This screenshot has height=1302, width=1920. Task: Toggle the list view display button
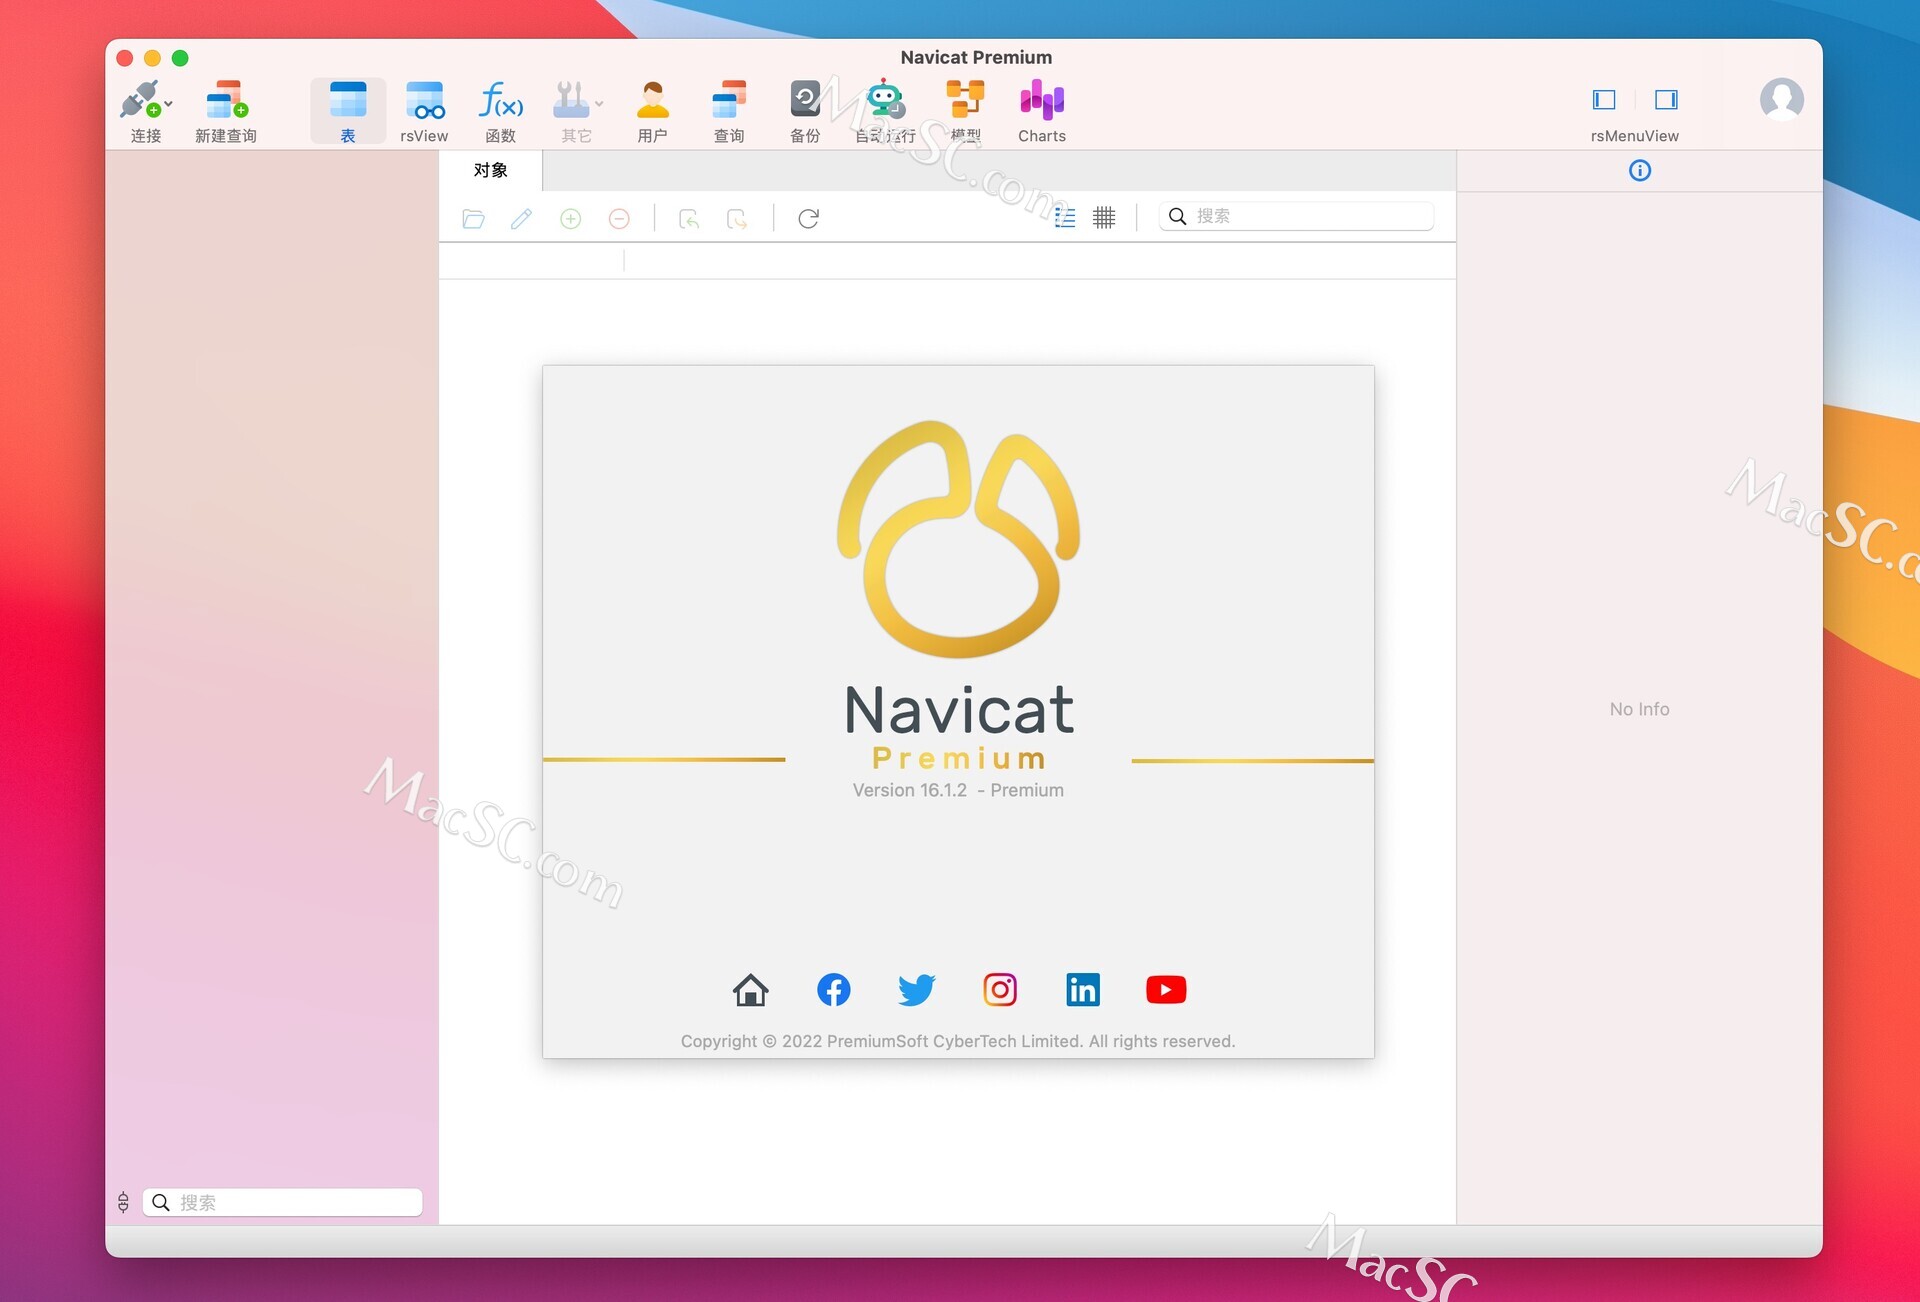tap(1066, 218)
